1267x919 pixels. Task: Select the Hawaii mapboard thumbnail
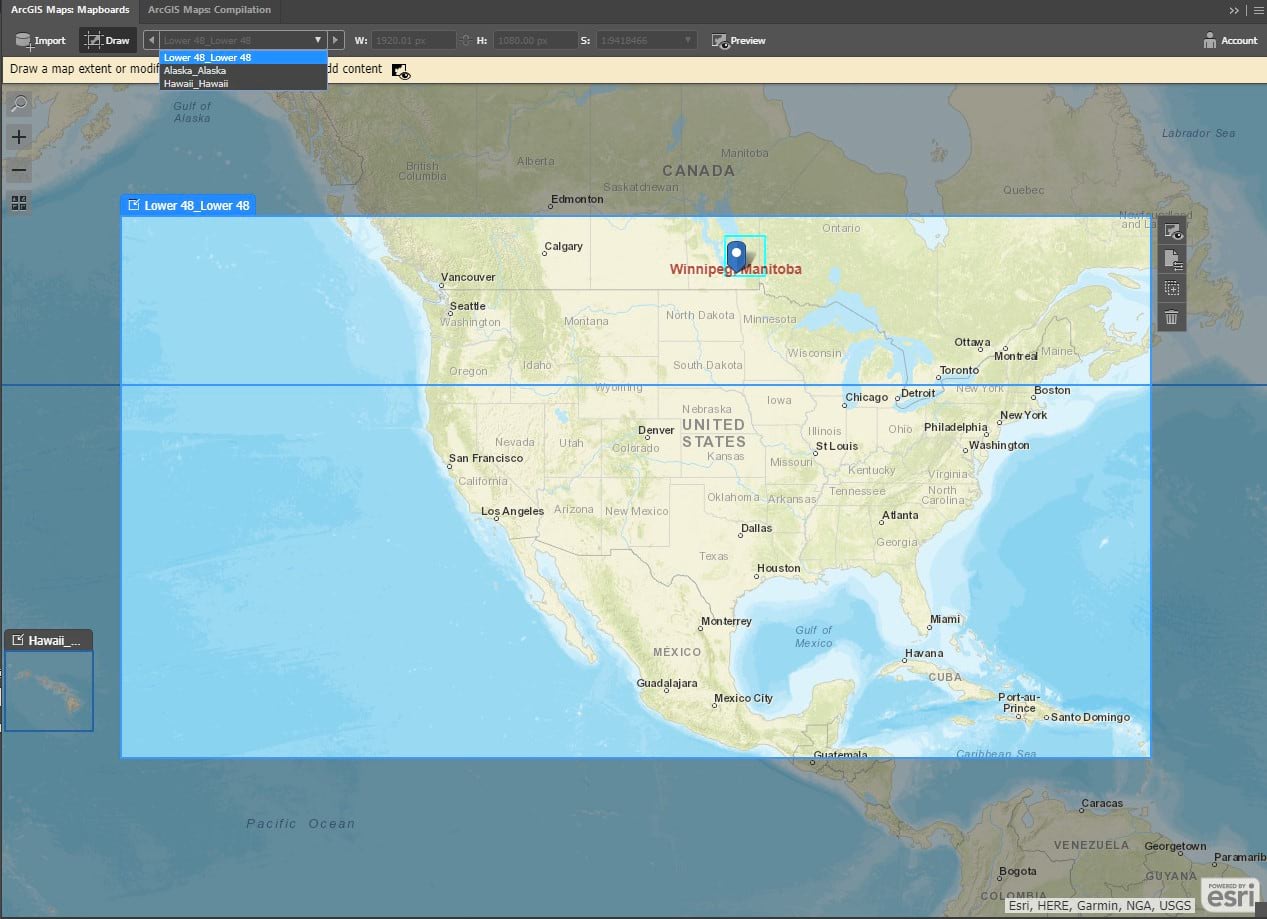click(x=49, y=690)
